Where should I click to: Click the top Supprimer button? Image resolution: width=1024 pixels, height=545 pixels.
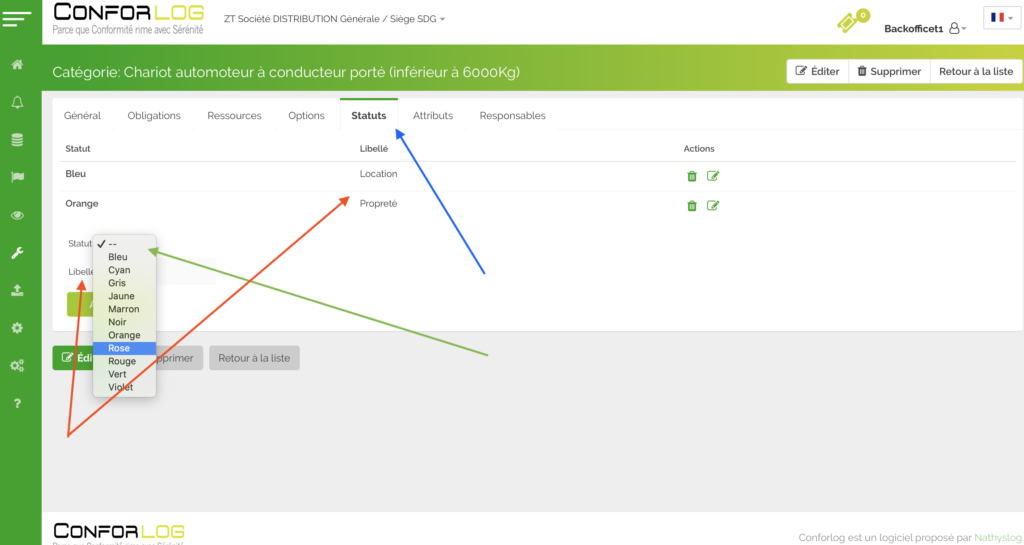[x=889, y=72]
